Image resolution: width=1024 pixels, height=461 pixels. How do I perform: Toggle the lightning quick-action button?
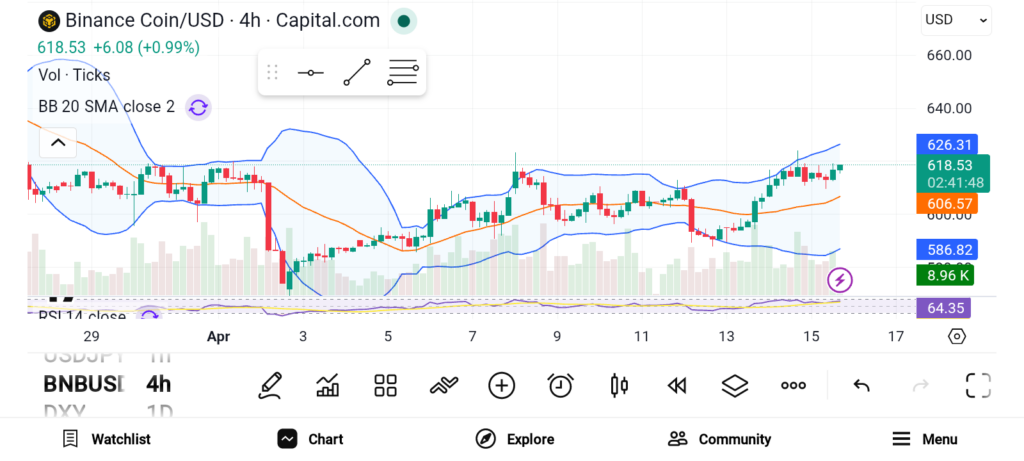pos(842,279)
